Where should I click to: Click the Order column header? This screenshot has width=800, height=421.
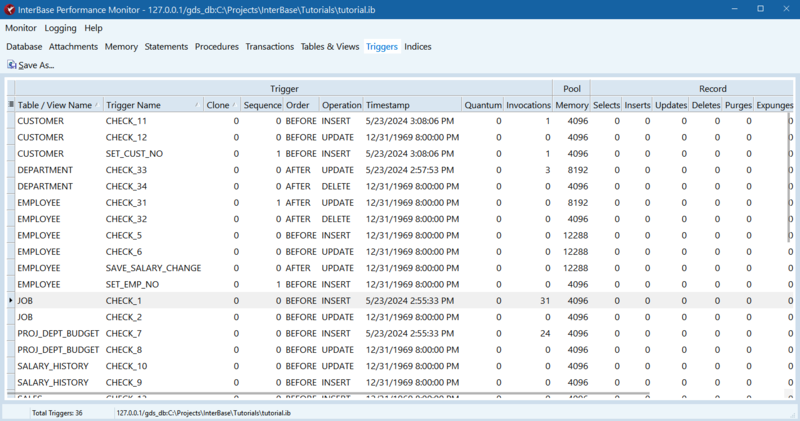[x=301, y=105]
